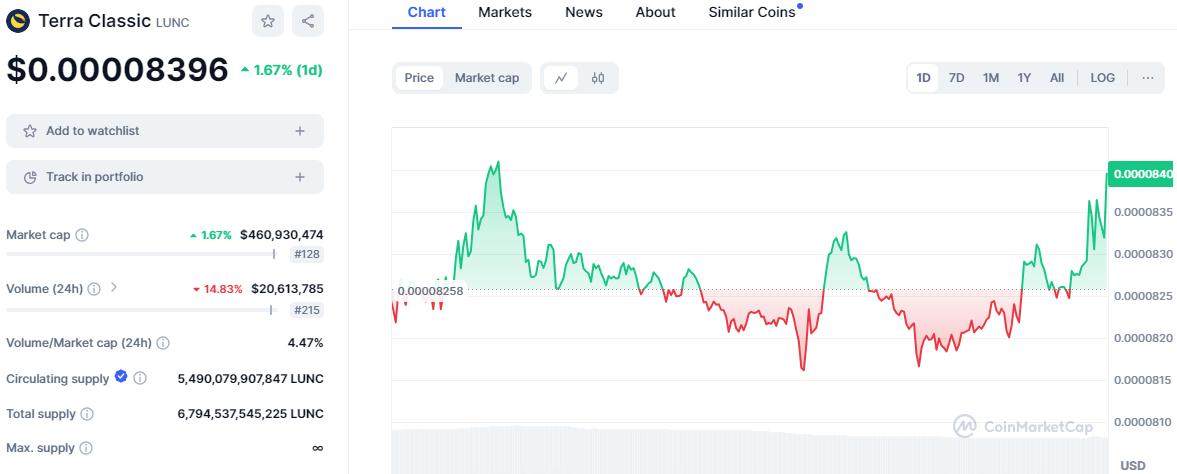
Task: Set chart range to All
Action: point(1057,78)
